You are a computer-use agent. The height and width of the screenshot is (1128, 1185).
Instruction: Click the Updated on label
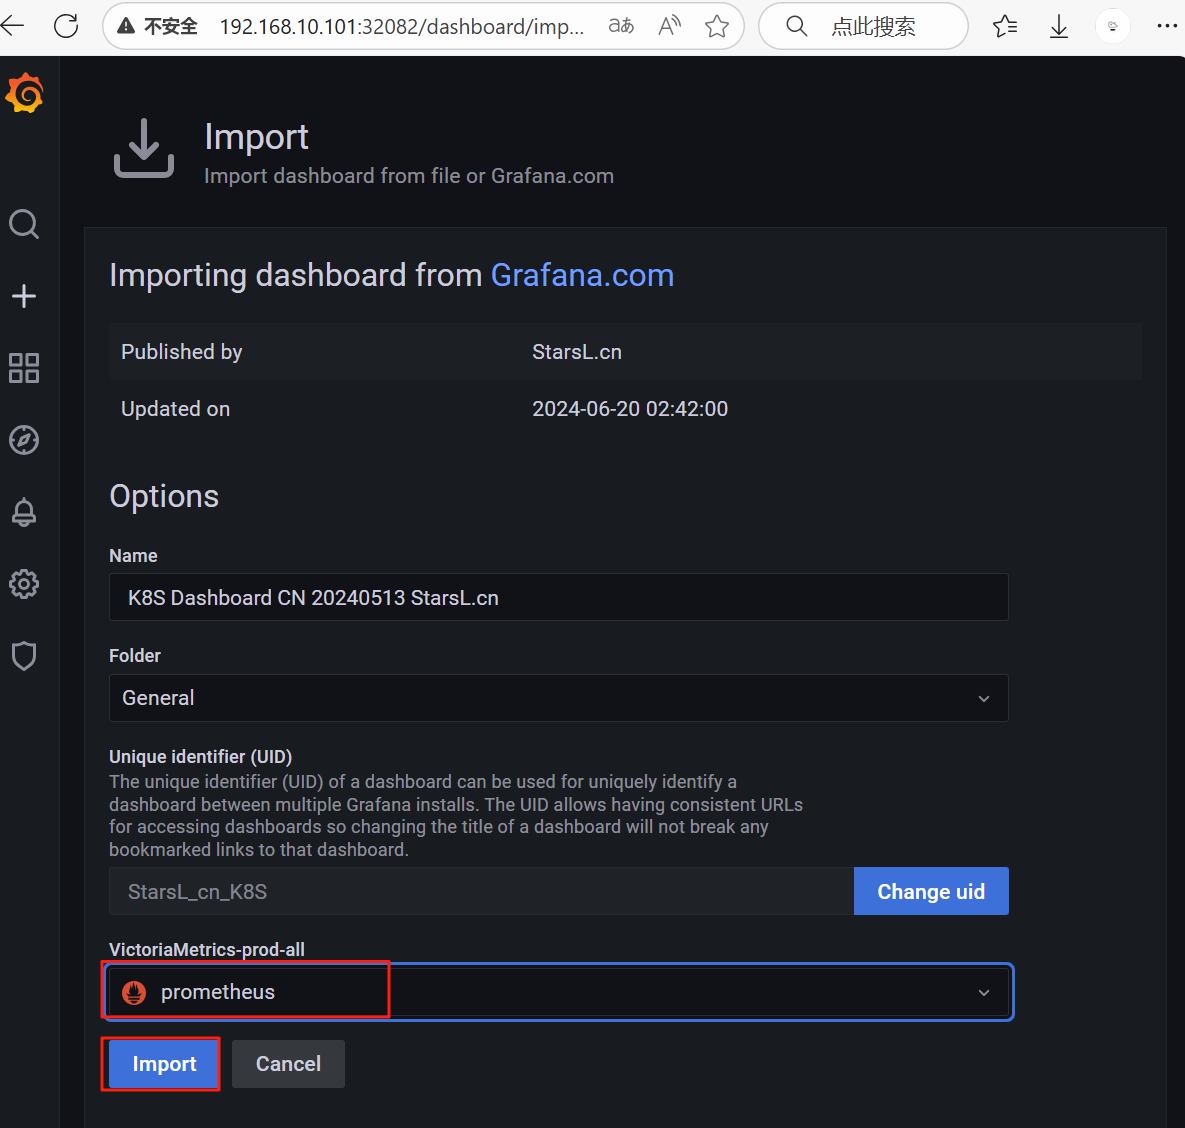175,409
